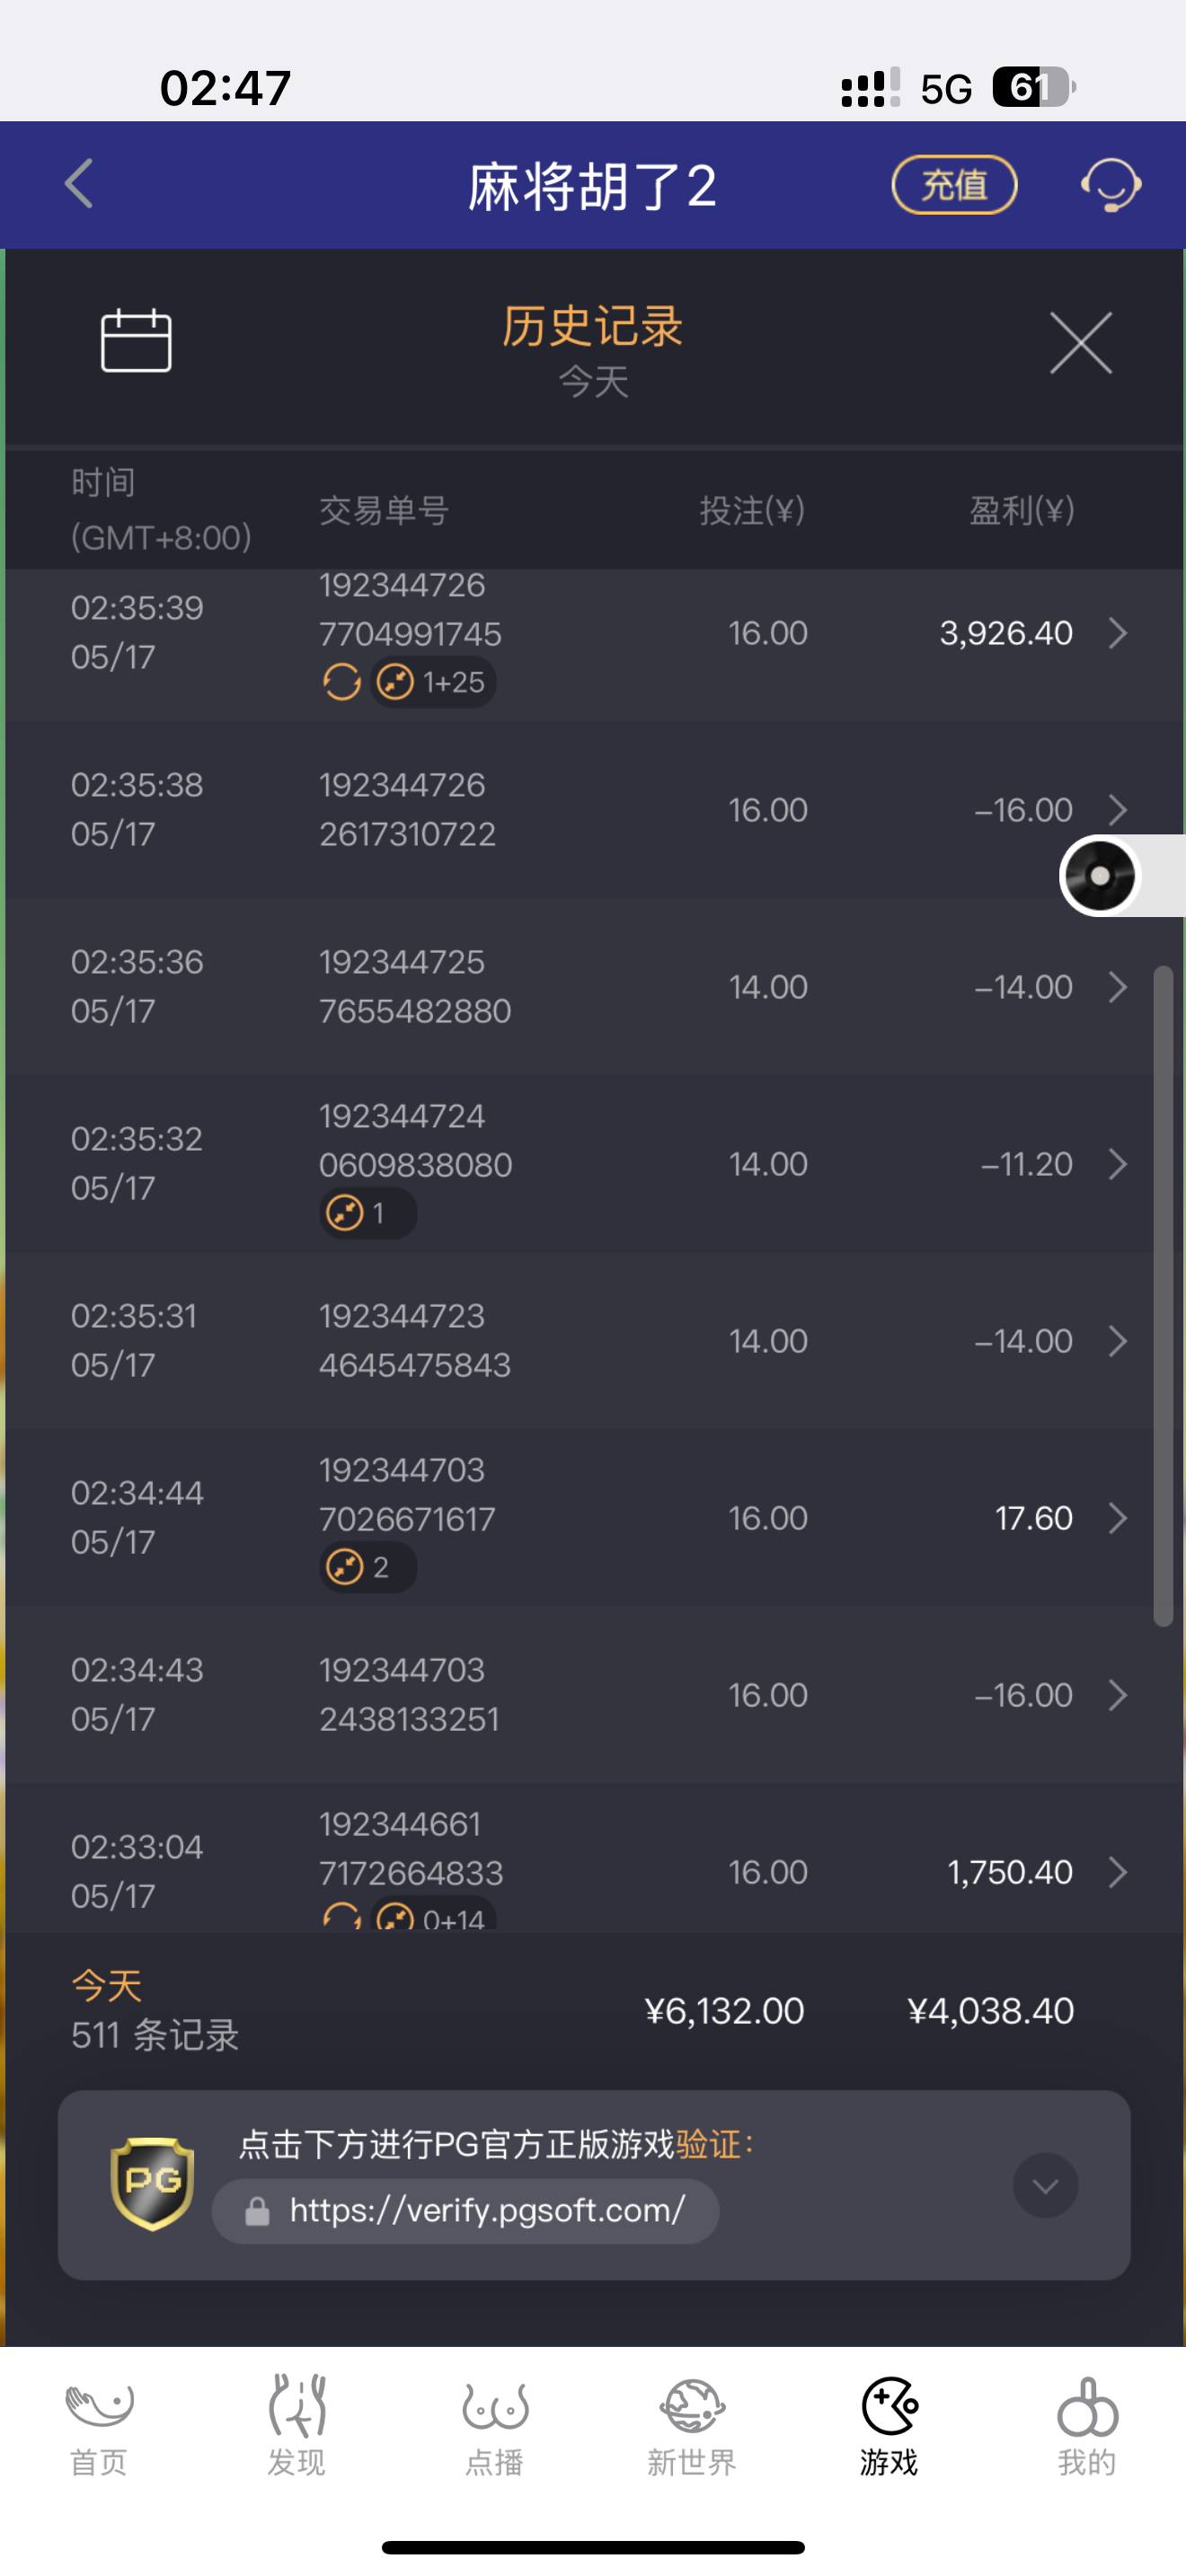The width and height of the screenshot is (1186, 2576).
Task: Open the 发现 discover tab
Action: pyautogui.click(x=297, y=2426)
